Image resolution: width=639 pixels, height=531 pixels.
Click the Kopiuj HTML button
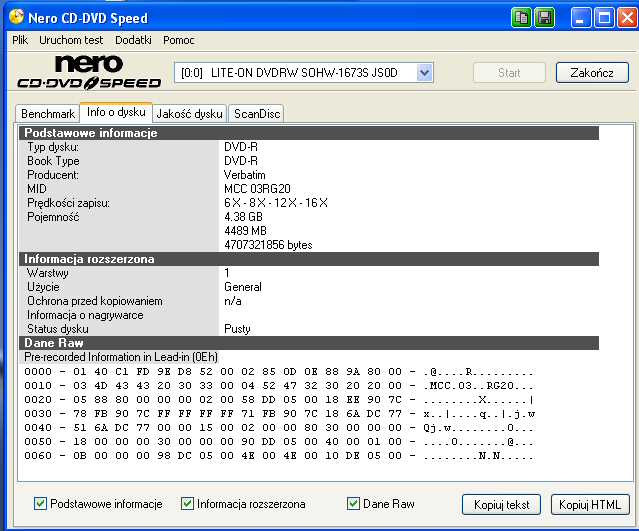click(x=590, y=505)
